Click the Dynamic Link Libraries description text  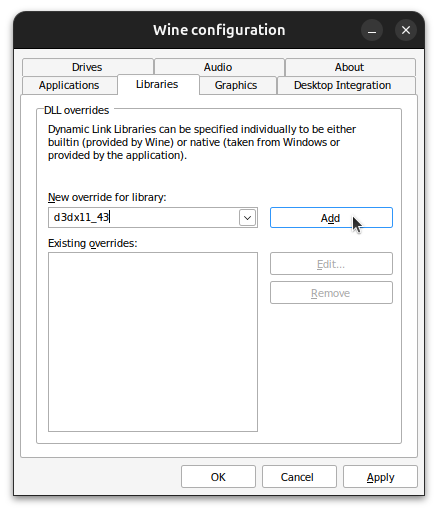[202, 142]
